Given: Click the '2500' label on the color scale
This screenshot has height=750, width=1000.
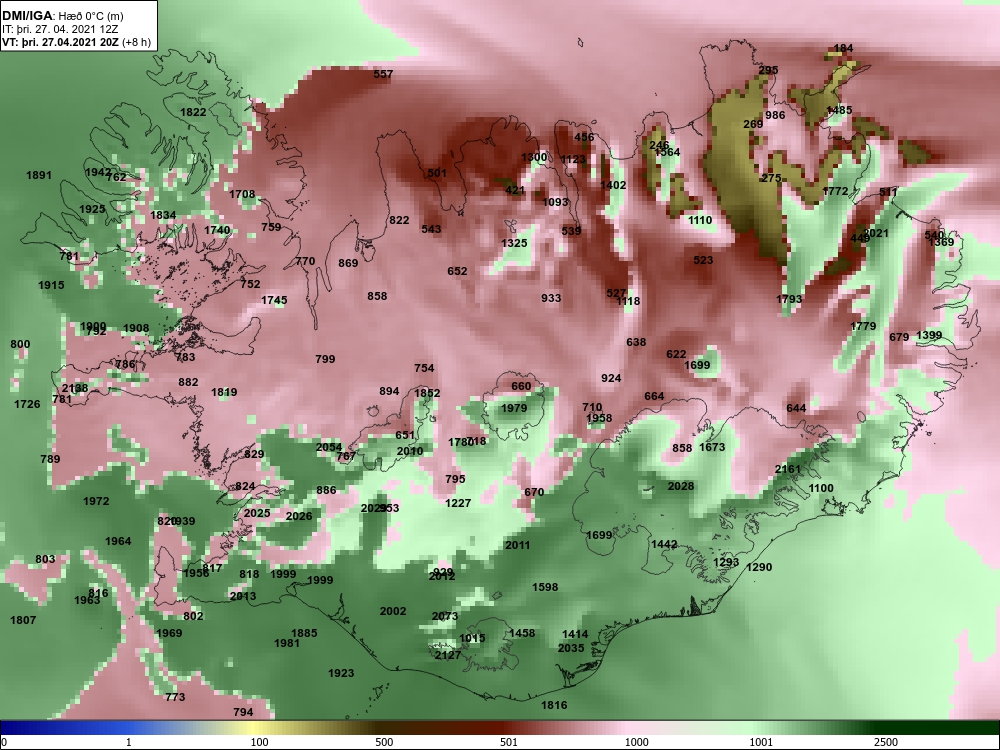Looking at the screenshot, I should pyautogui.click(x=886, y=742).
